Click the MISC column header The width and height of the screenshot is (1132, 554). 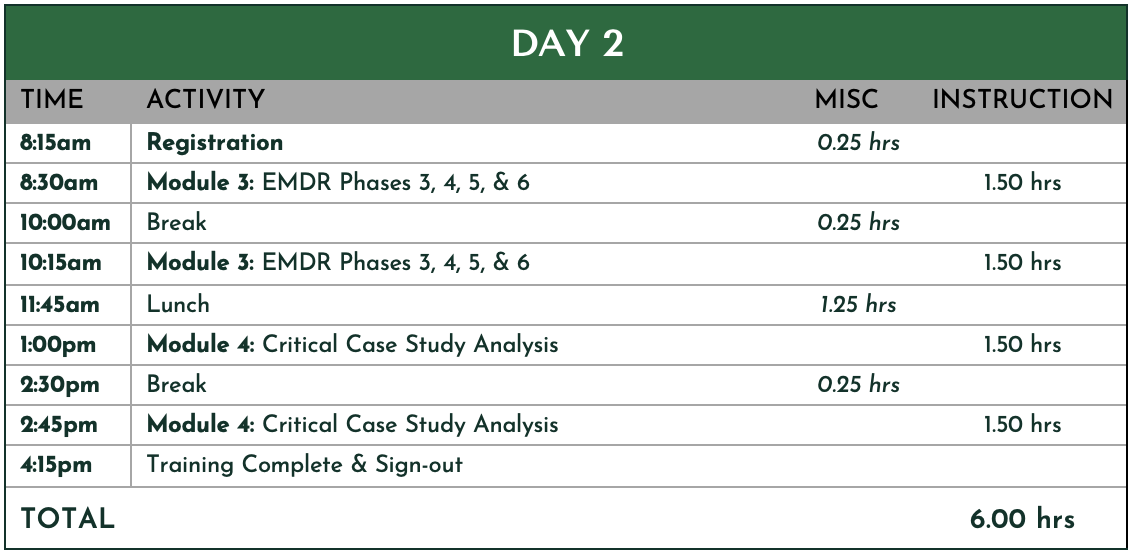coord(846,99)
